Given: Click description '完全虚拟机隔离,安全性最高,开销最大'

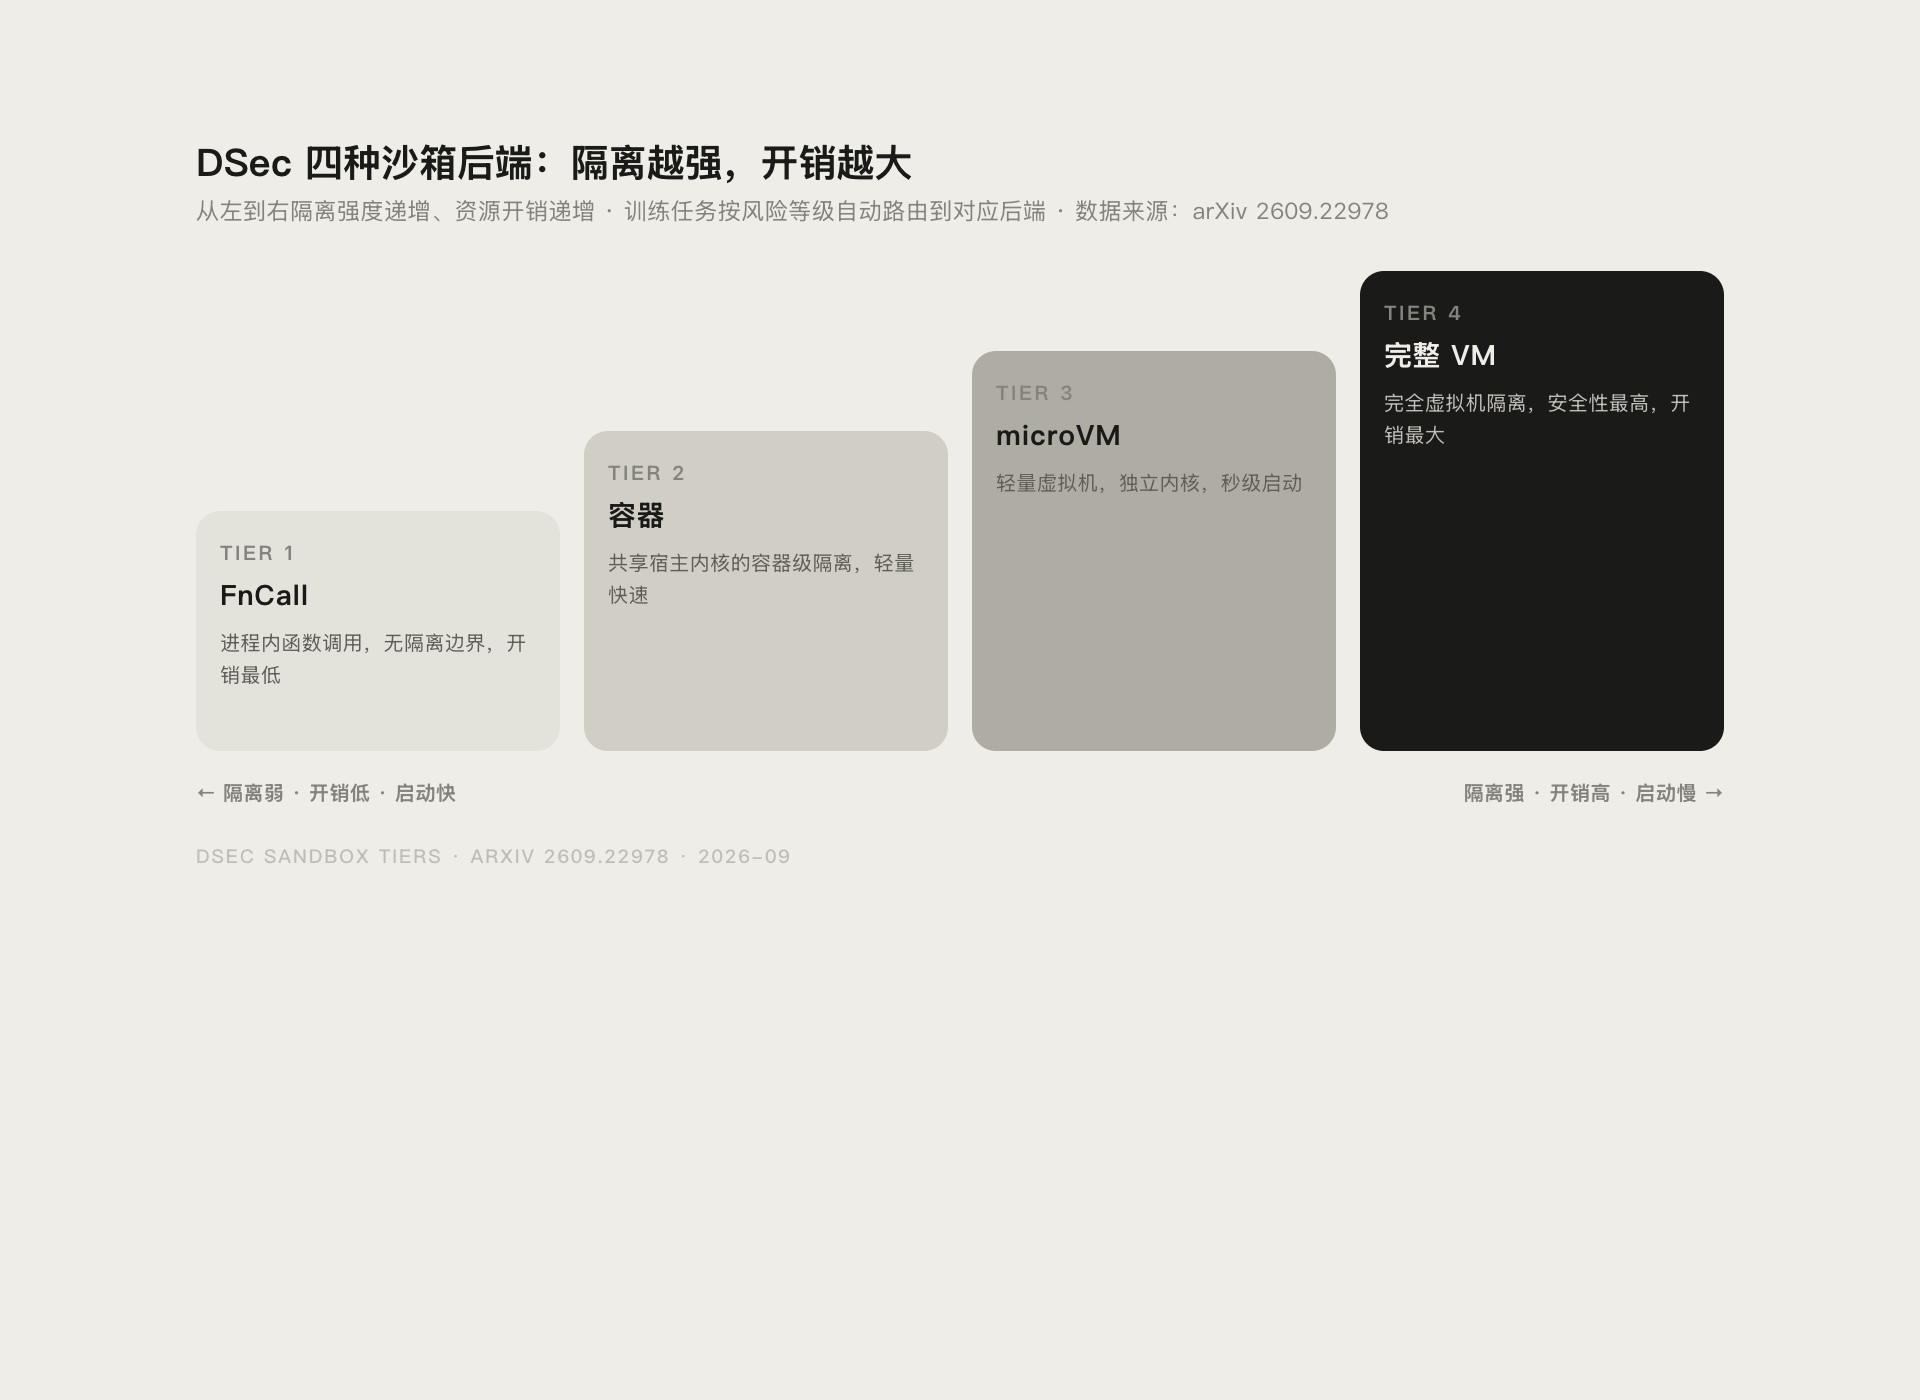Looking at the screenshot, I should (x=1537, y=419).
